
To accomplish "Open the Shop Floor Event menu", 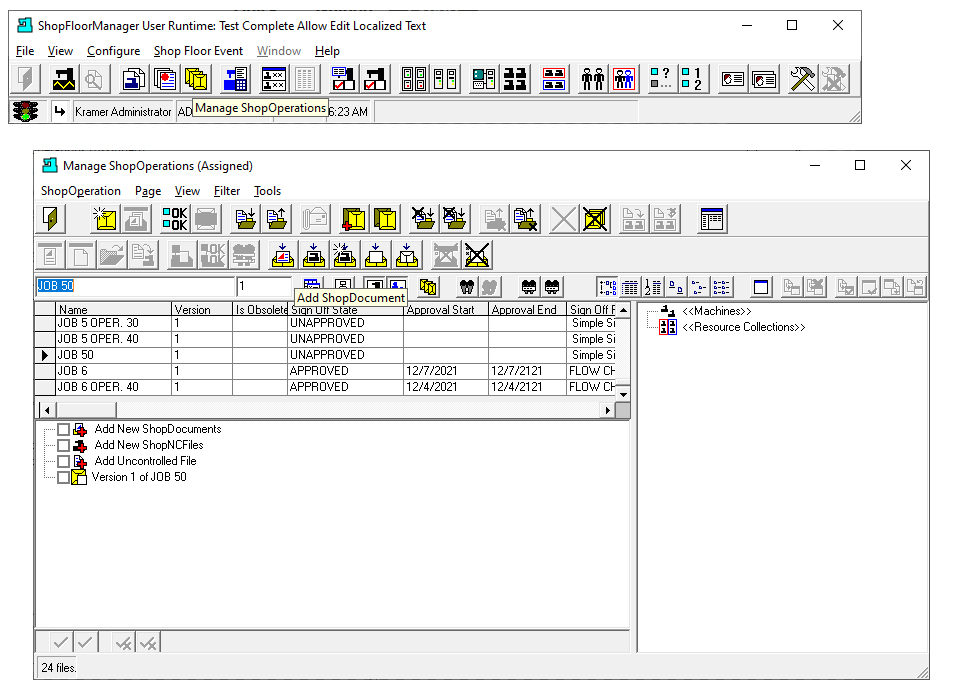I will tap(198, 51).
